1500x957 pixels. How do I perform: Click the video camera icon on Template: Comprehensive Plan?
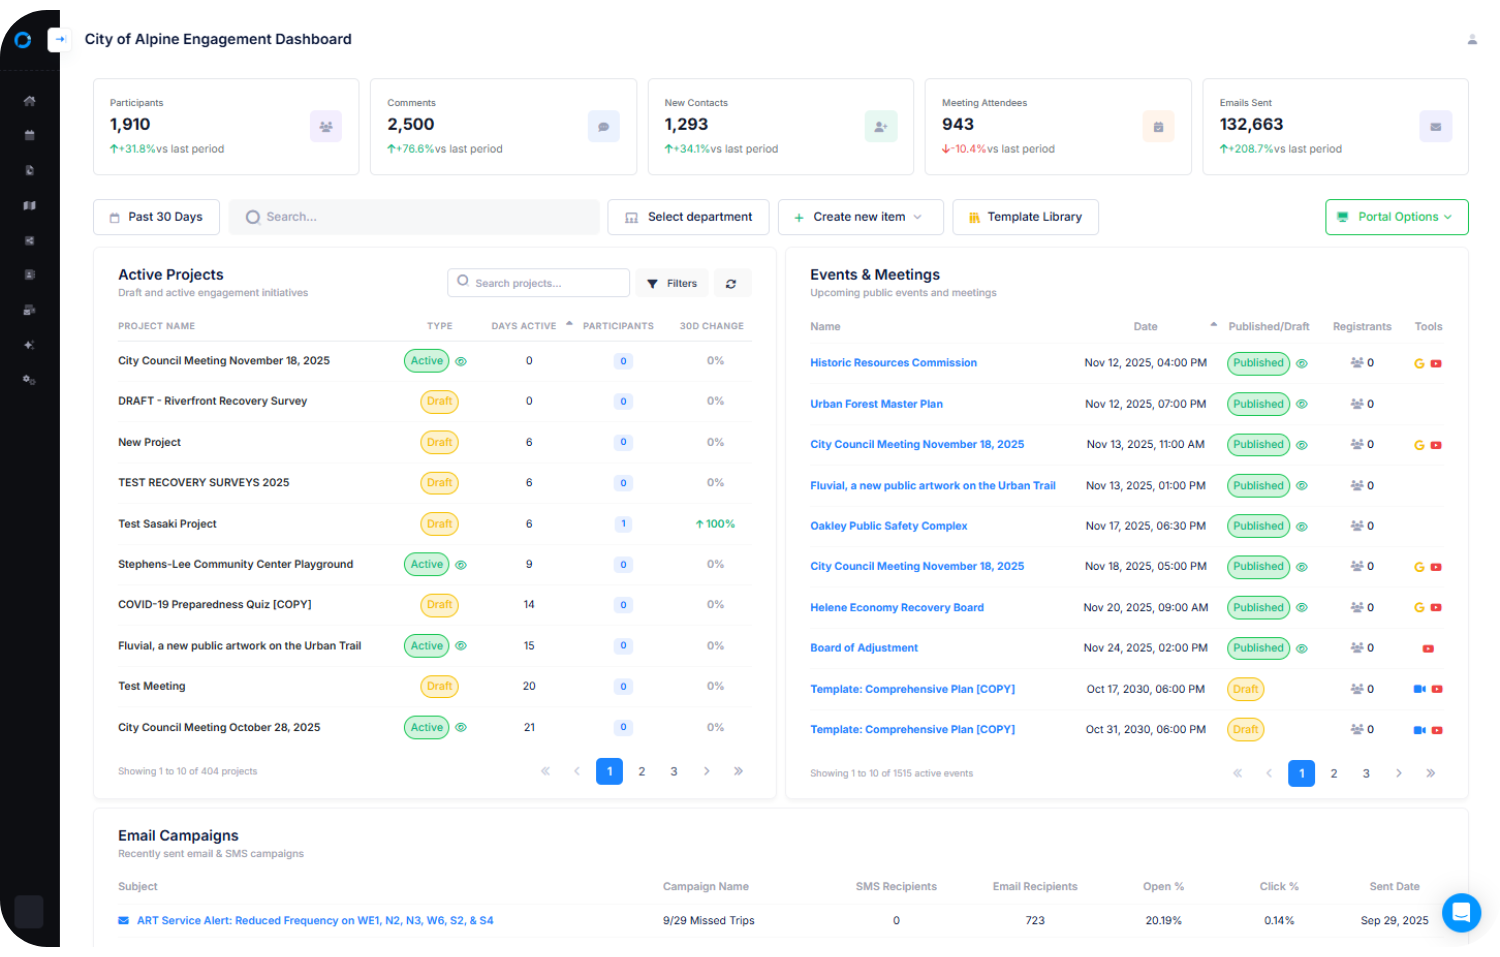pos(1418,689)
